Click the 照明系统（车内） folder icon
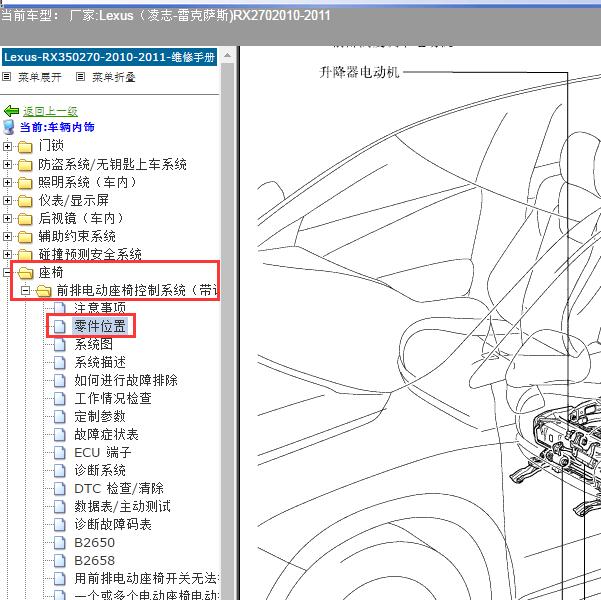This screenshot has height=600, width=601. (25, 183)
